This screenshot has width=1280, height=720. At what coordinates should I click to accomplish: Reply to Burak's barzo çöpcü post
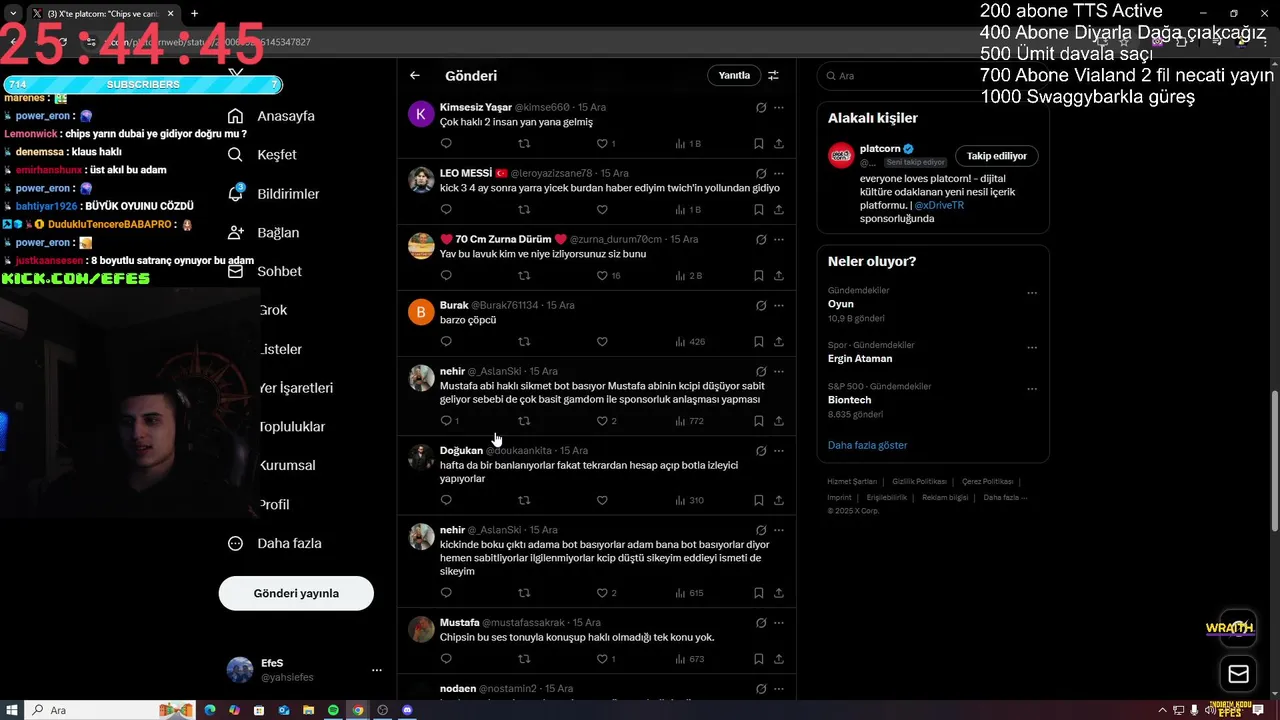(446, 342)
